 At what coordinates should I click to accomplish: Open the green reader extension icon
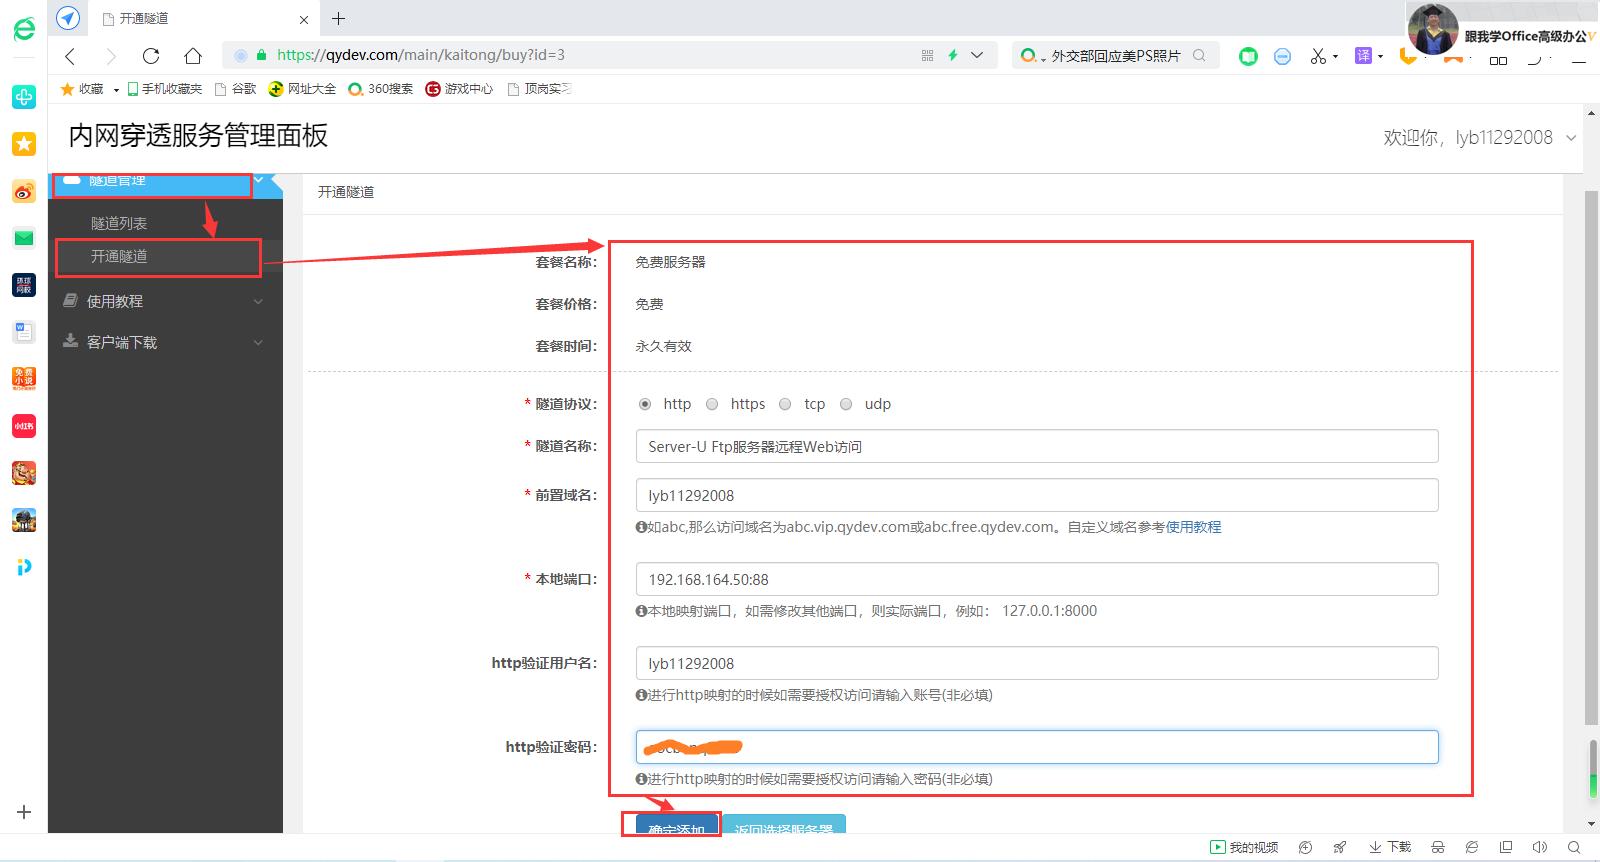[1248, 56]
